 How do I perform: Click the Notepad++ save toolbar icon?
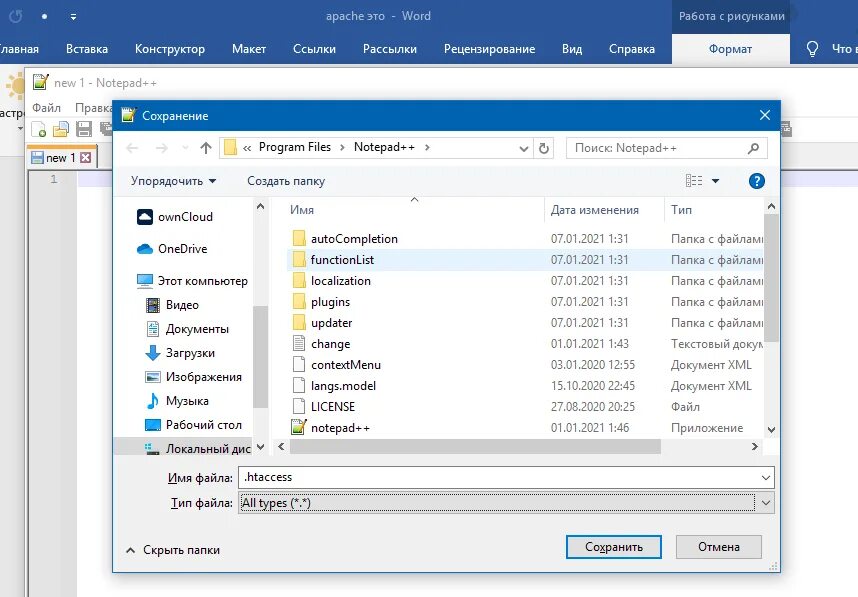(84, 129)
